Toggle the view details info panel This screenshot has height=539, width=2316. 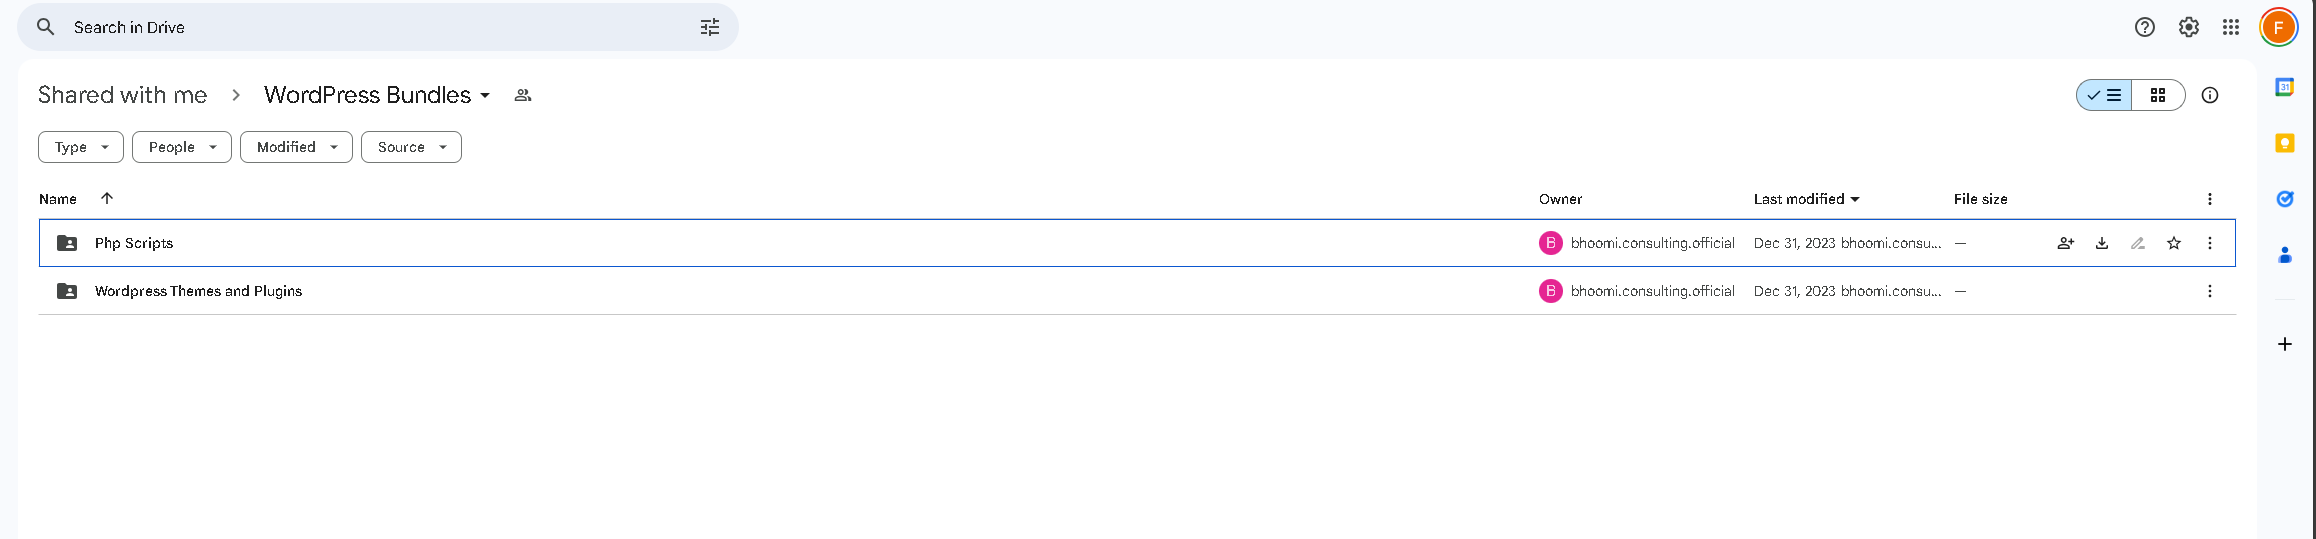(2210, 95)
